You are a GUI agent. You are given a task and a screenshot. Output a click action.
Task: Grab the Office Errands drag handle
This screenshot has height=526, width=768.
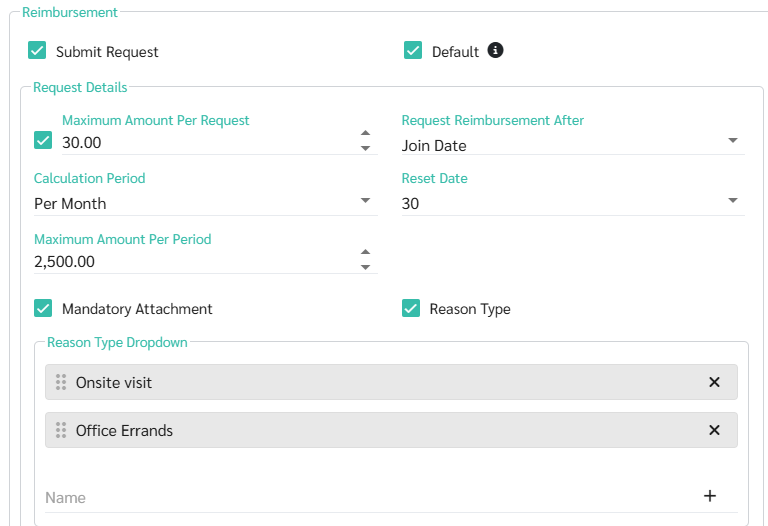click(x=61, y=430)
